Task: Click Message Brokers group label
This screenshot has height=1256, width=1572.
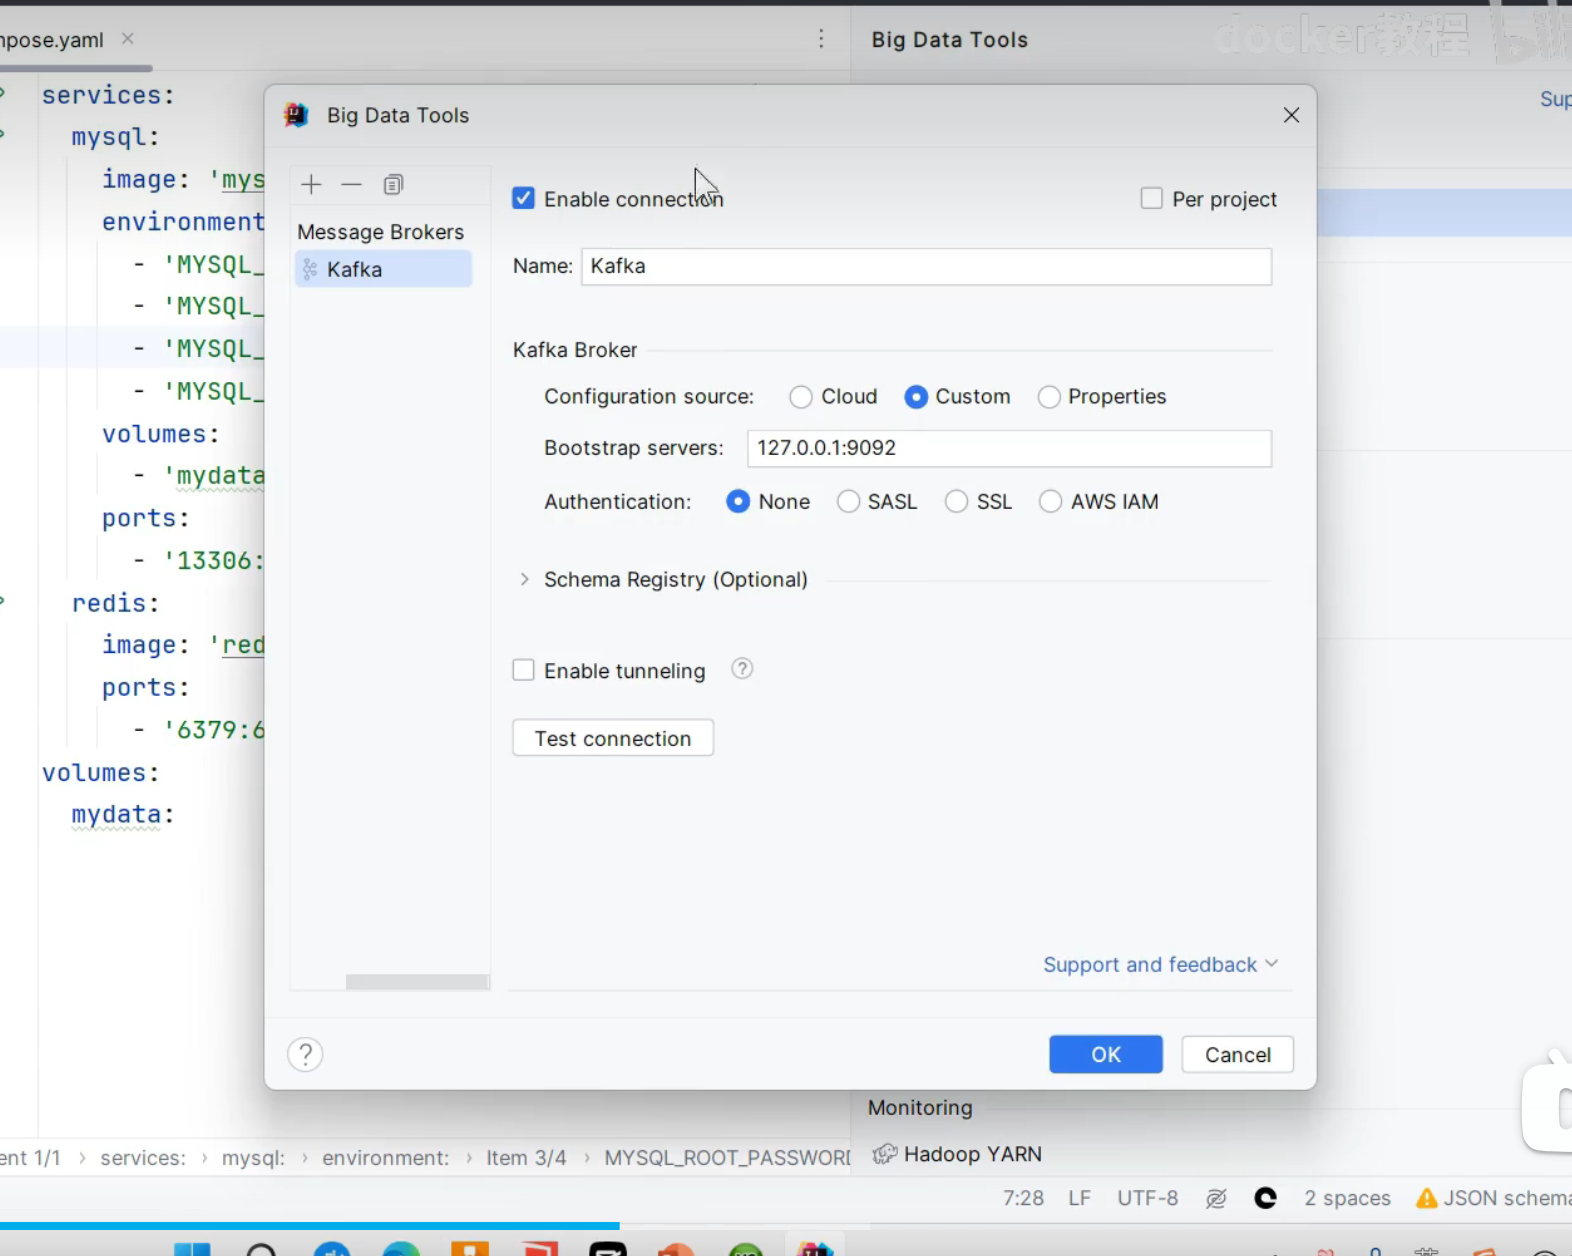Action: pos(381,232)
